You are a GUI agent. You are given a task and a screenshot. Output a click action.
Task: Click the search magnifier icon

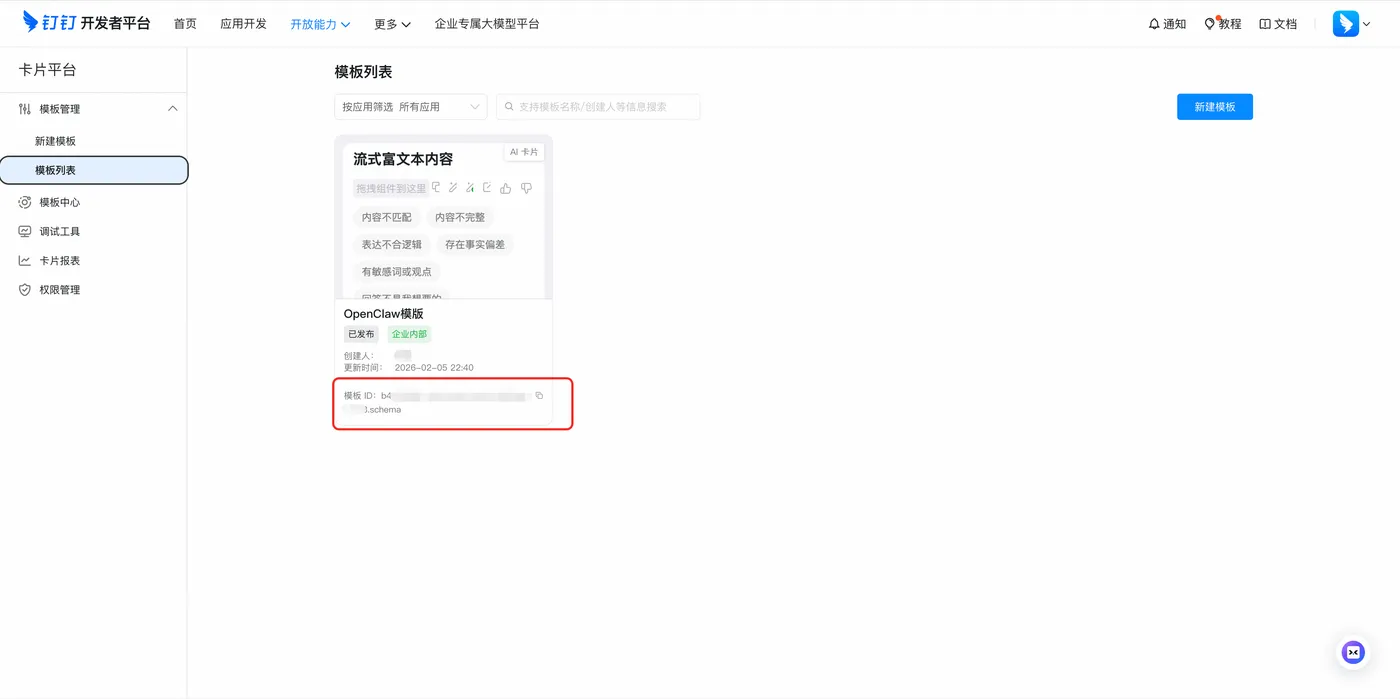[x=509, y=106]
